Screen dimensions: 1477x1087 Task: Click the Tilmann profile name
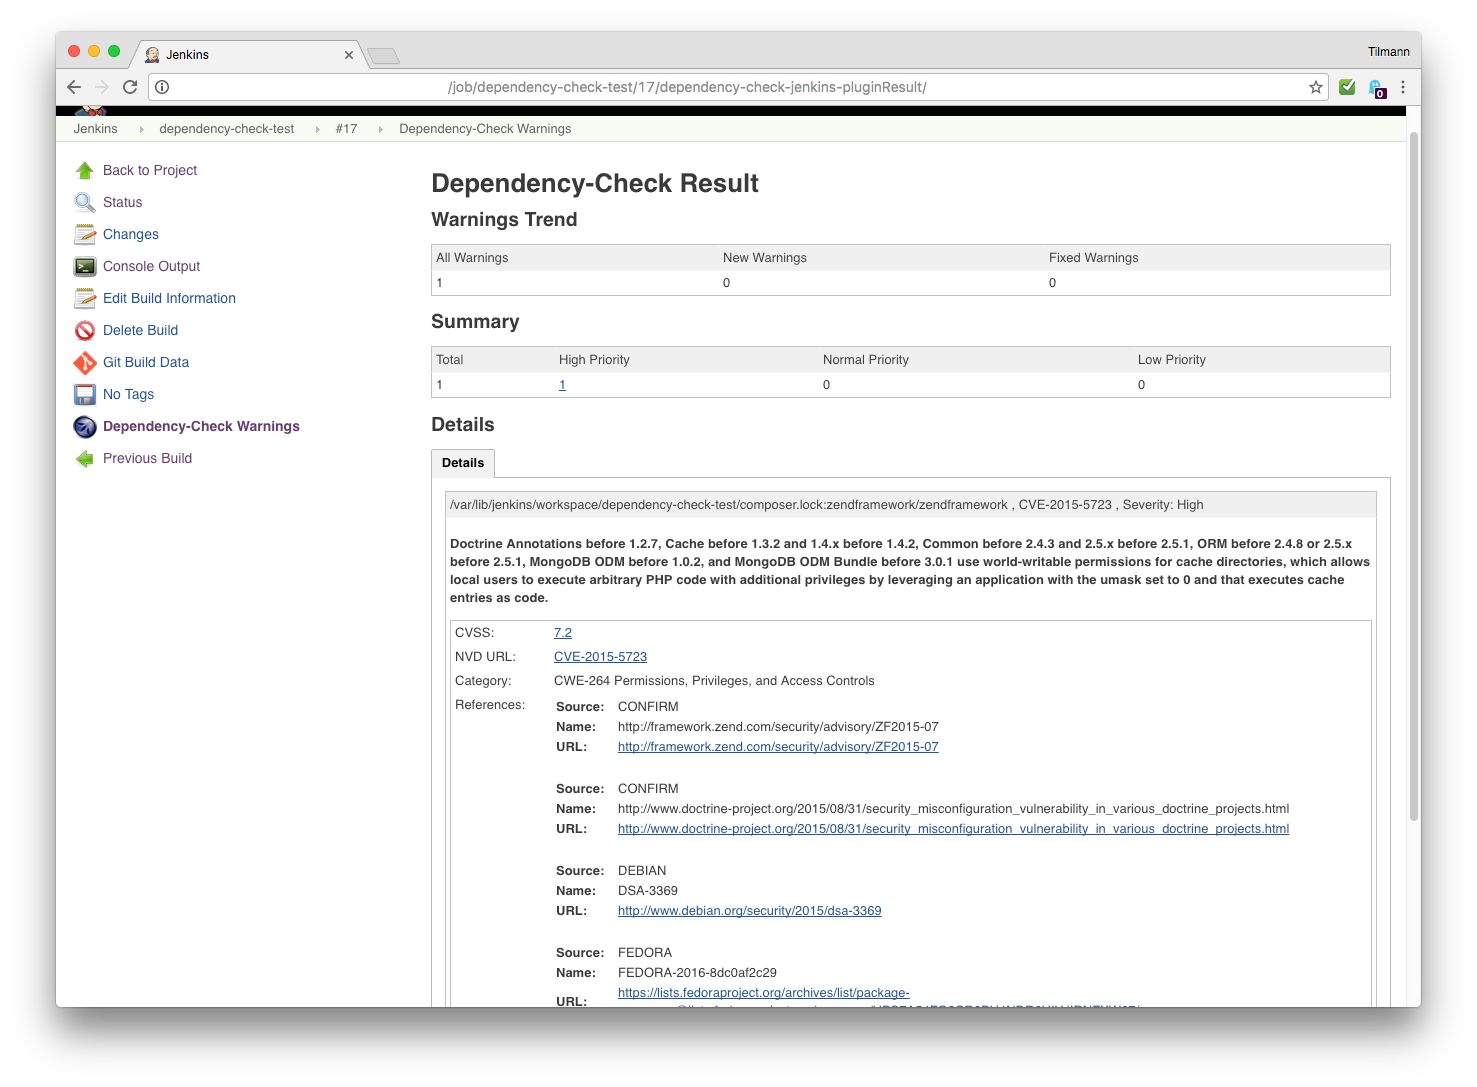(1388, 52)
